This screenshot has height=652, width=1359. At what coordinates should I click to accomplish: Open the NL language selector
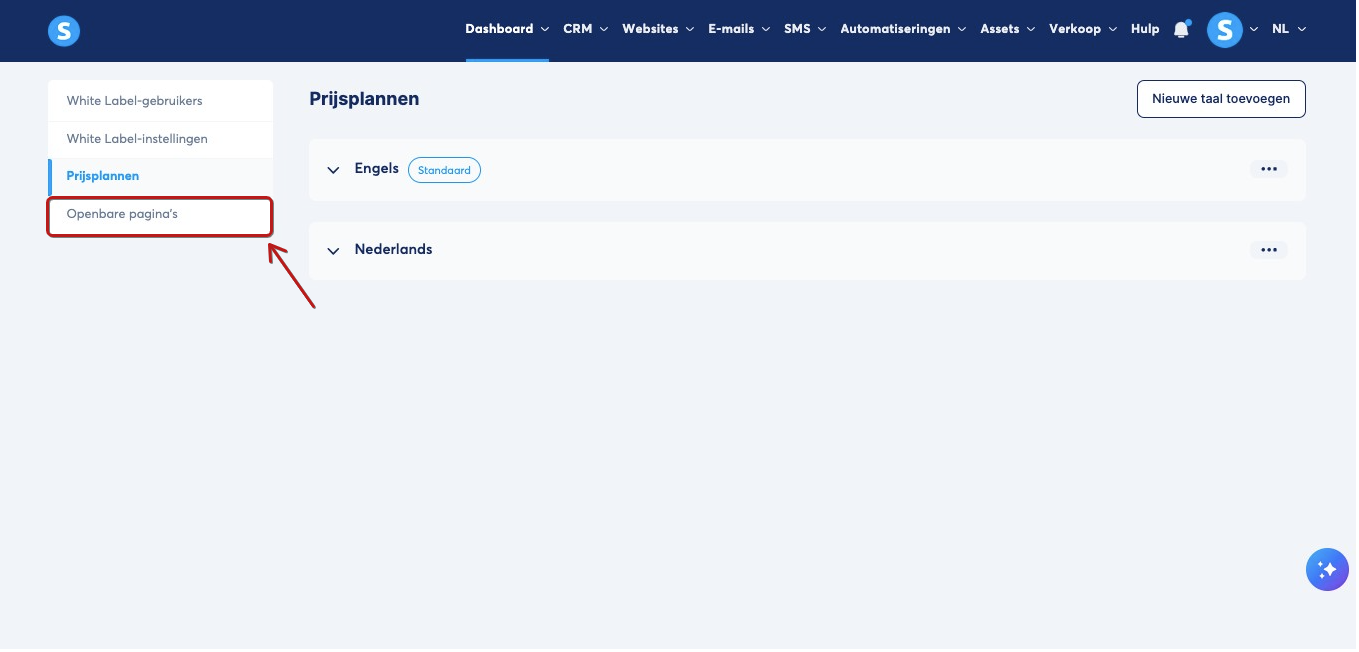point(1289,29)
